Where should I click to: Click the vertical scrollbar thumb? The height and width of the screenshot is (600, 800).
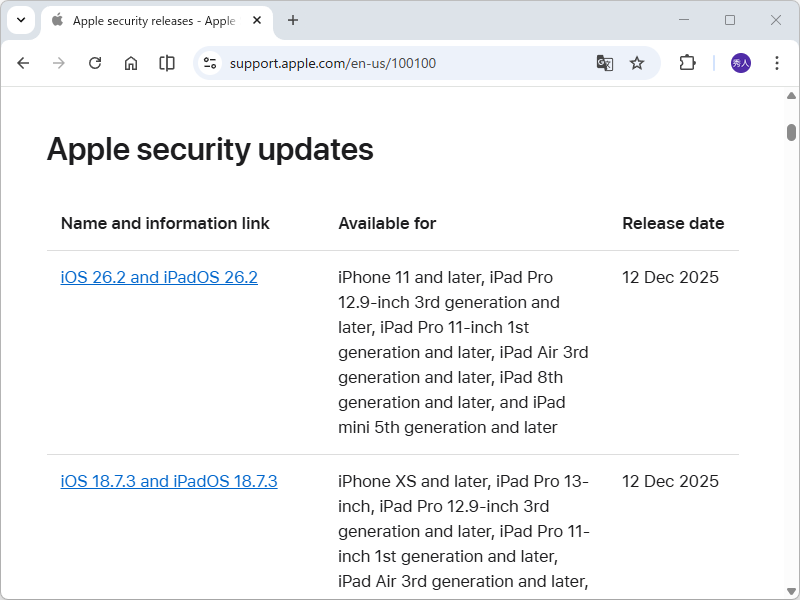coord(791,132)
